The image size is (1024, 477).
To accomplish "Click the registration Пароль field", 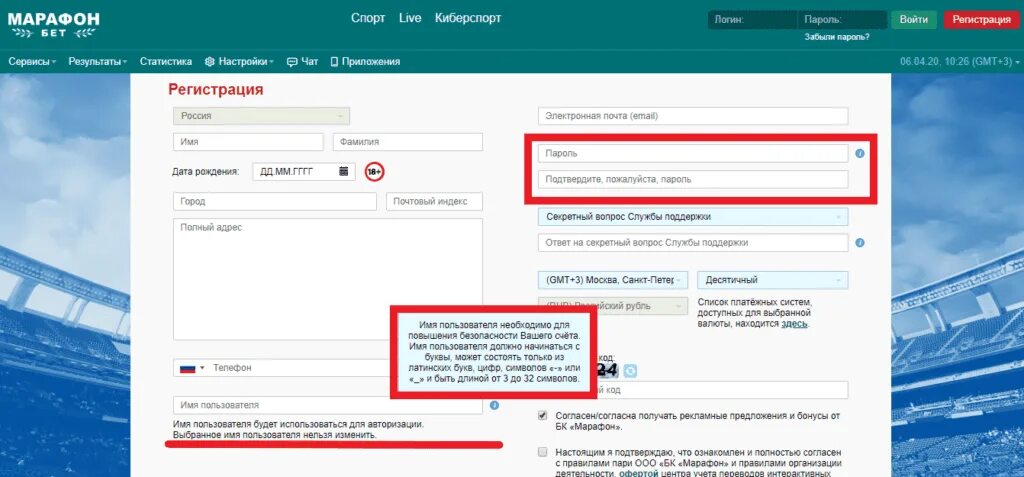I will [693, 153].
